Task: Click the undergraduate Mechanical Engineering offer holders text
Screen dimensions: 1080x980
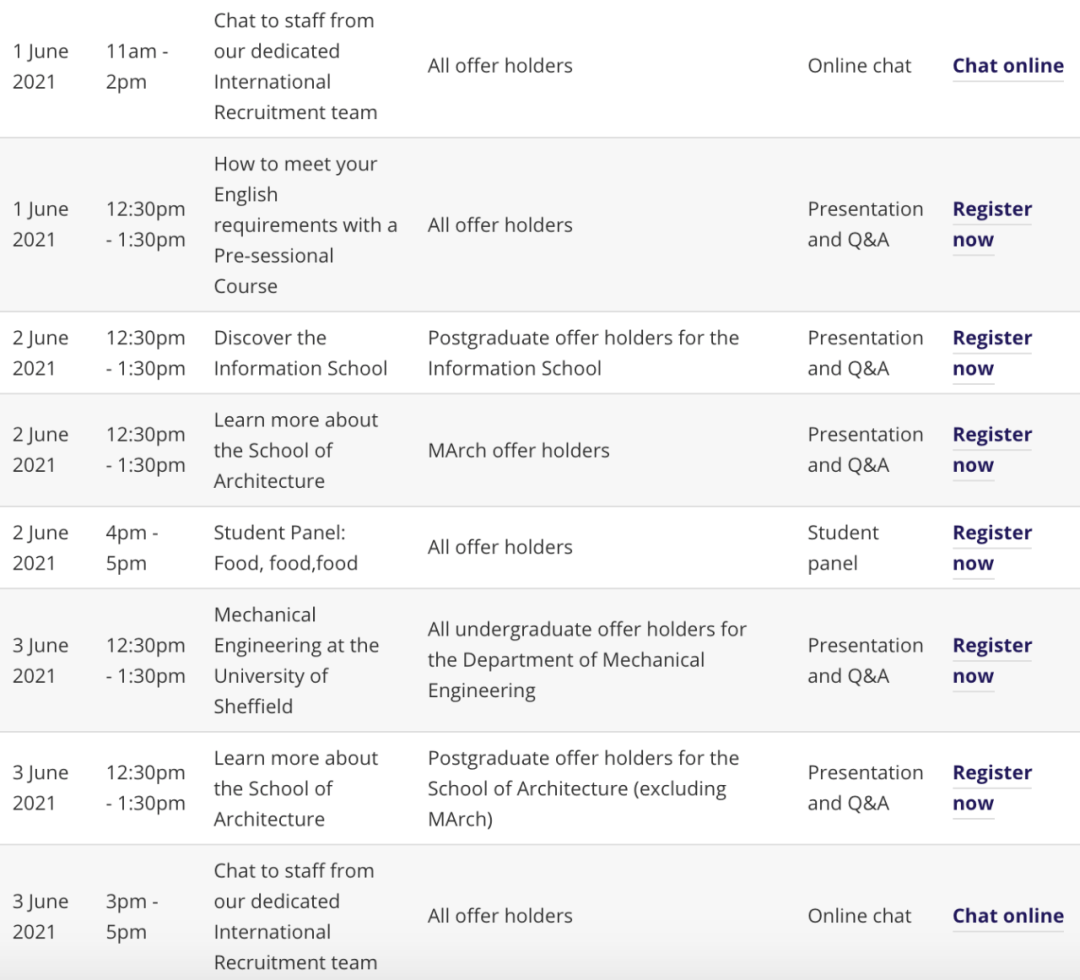Action: (x=586, y=660)
